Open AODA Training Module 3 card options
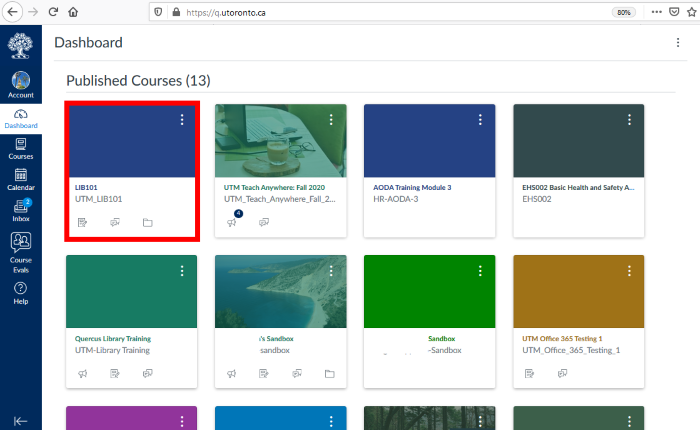The width and height of the screenshot is (700, 430). coord(480,120)
